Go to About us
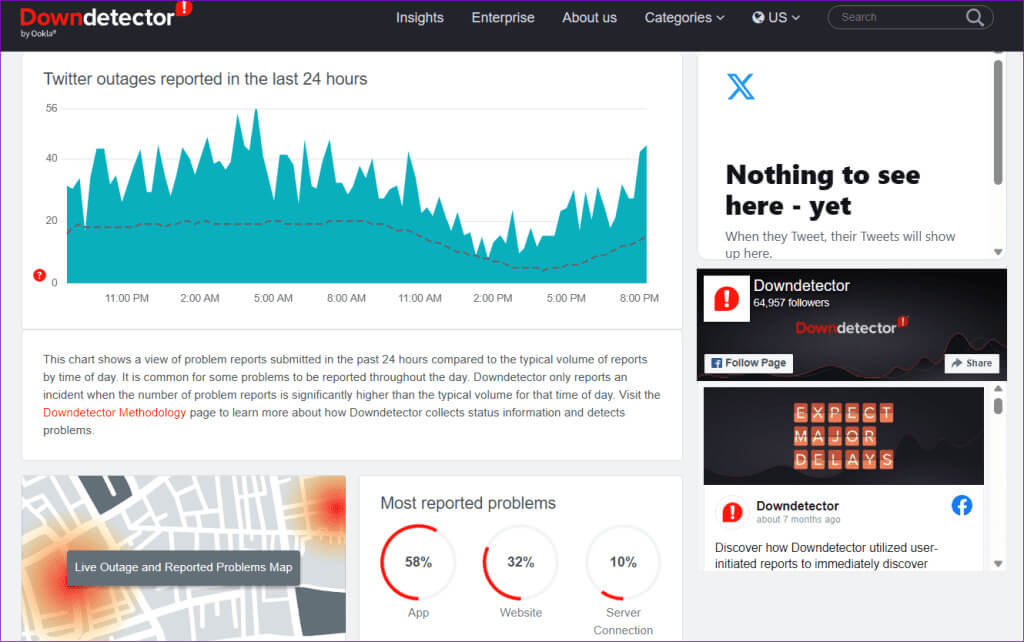Screen dimensions: 1024x642 click(589, 18)
